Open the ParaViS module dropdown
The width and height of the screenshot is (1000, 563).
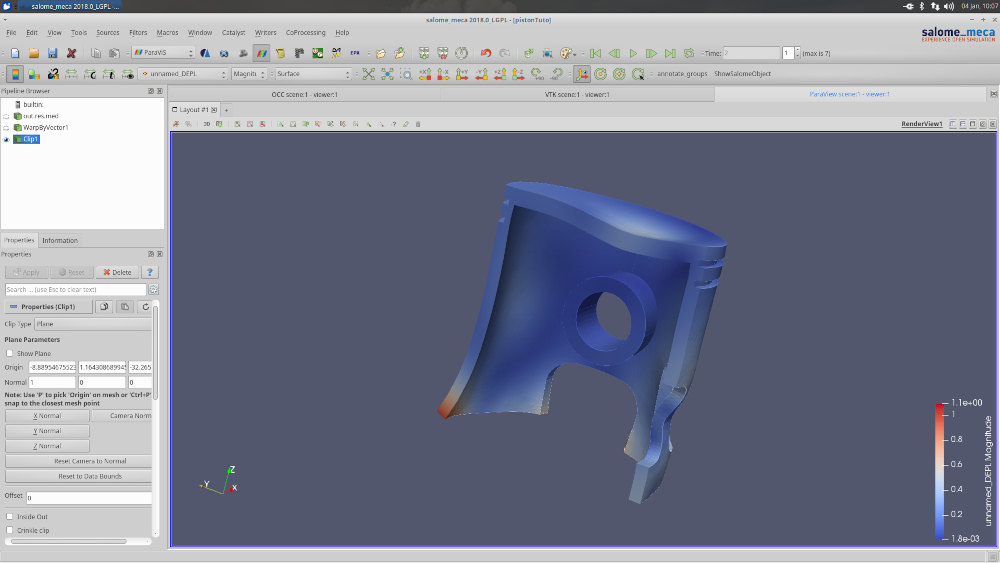pyautogui.click(x=163, y=53)
